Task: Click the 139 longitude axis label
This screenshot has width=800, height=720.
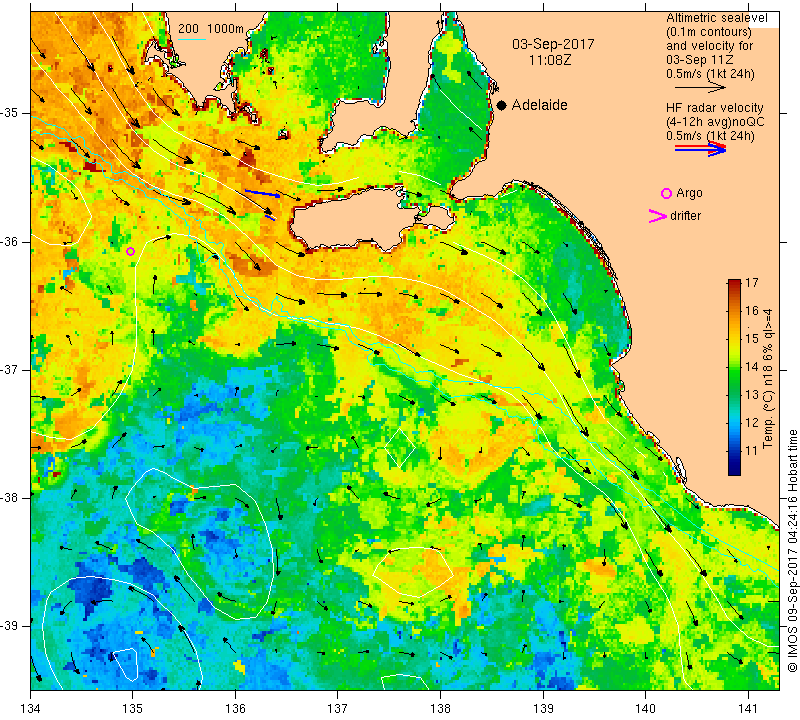Action: point(543,708)
